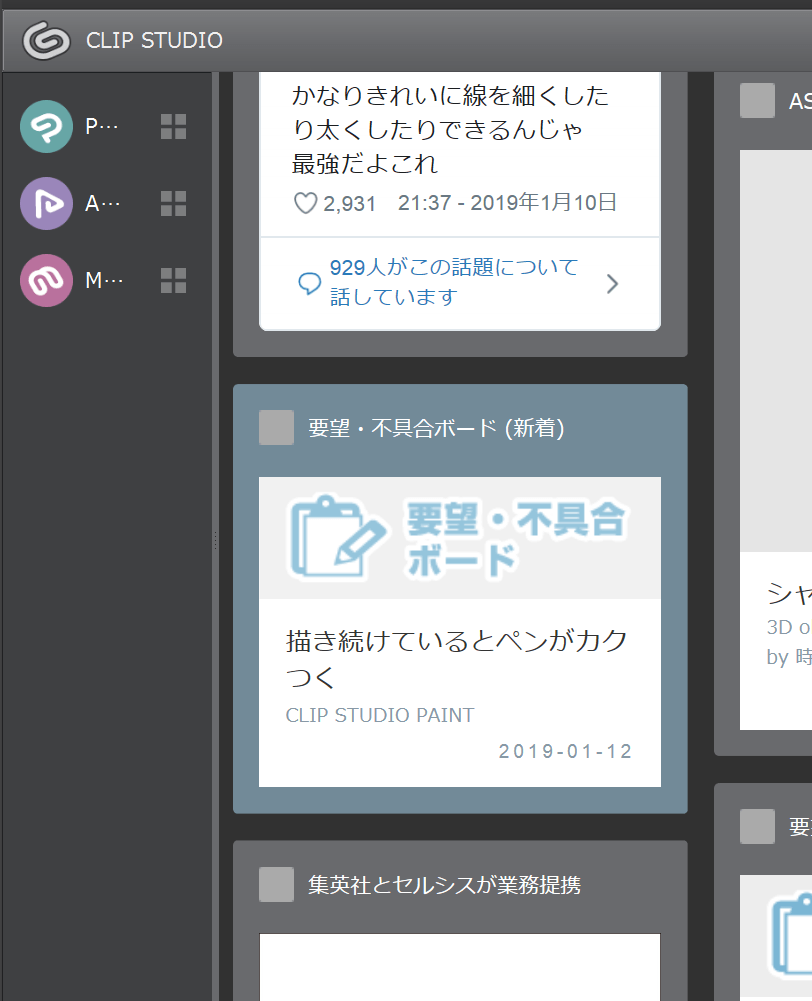Click the gray square beside 要望・不具合ボード (新着)

[x=276, y=428]
